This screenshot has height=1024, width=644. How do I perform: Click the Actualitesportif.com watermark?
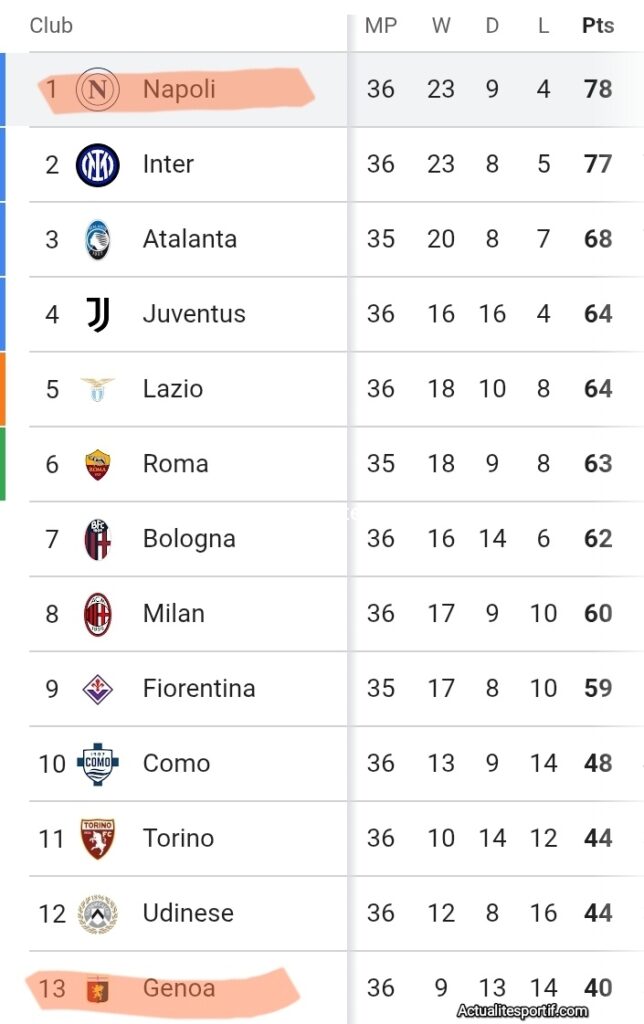tap(523, 1010)
